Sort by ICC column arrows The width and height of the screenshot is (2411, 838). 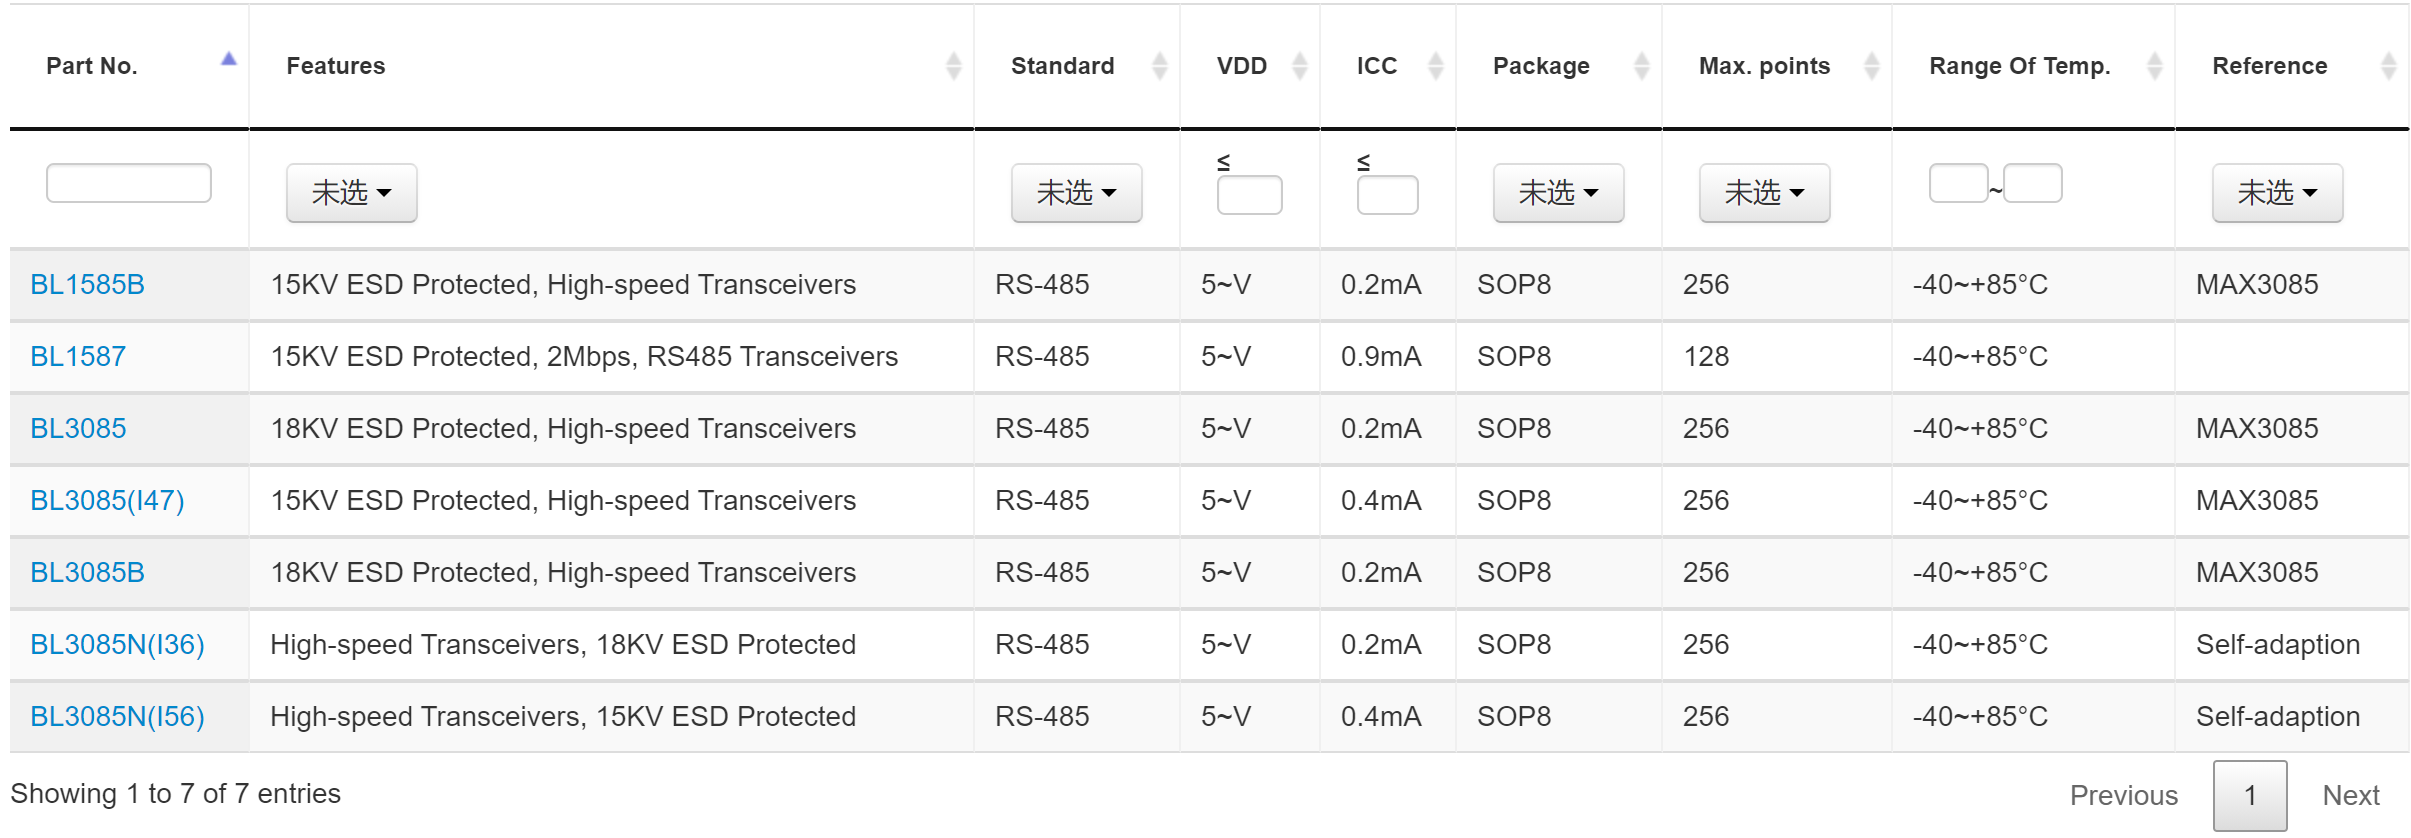[x=1436, y=66]
